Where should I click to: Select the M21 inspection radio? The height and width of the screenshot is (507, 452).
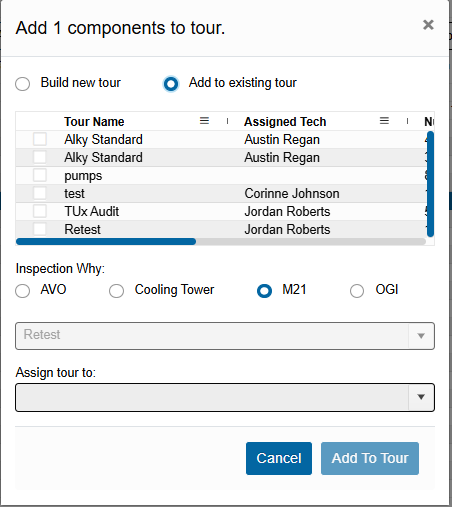(x=264, y=291)
